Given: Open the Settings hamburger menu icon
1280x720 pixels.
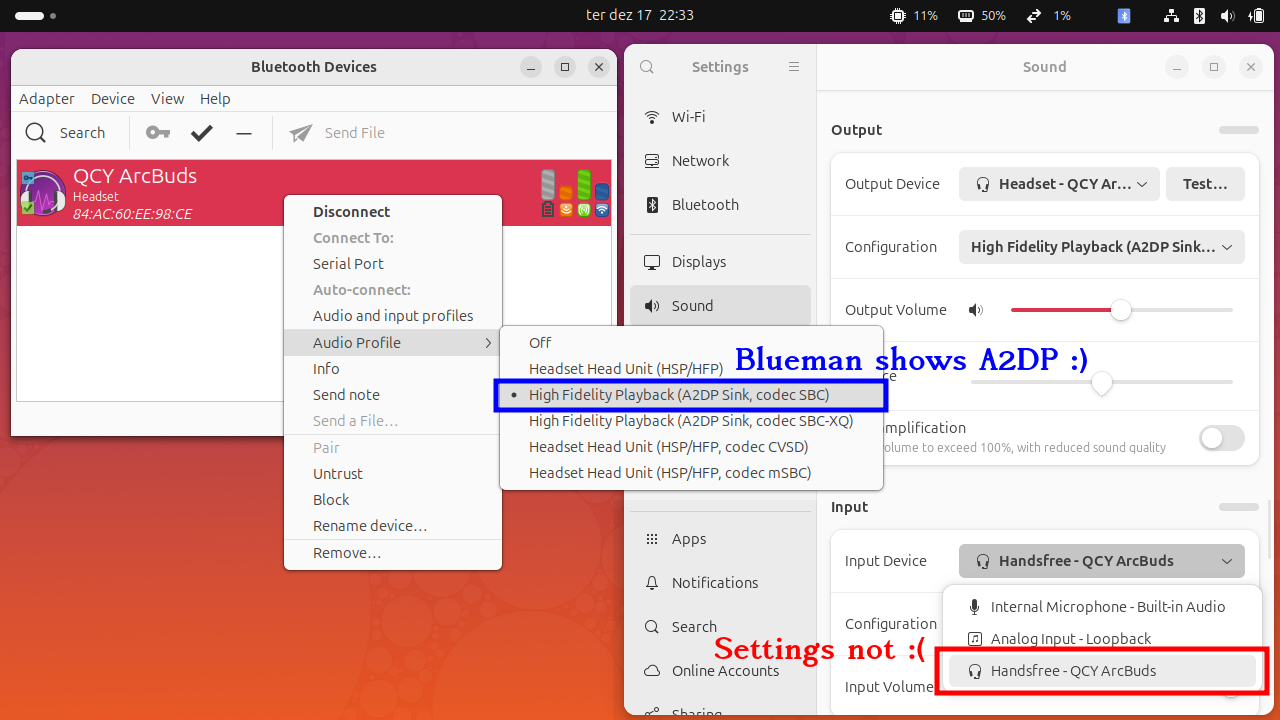Looking at the screenshot, I should pyautogui.click(x=794, y=67).
